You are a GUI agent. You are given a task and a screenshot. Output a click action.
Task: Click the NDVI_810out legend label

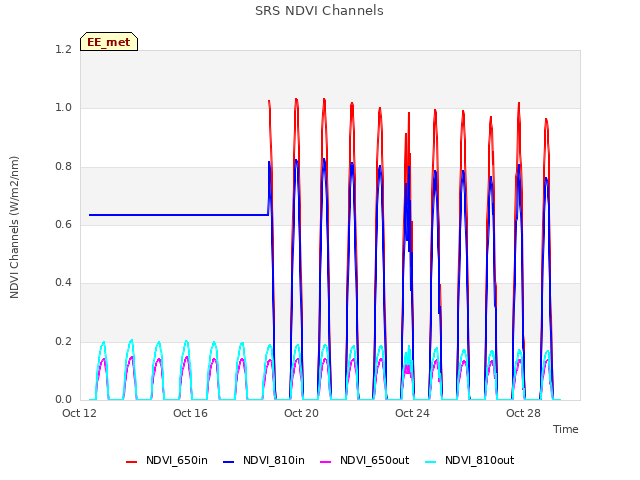(x=479, y=460)
